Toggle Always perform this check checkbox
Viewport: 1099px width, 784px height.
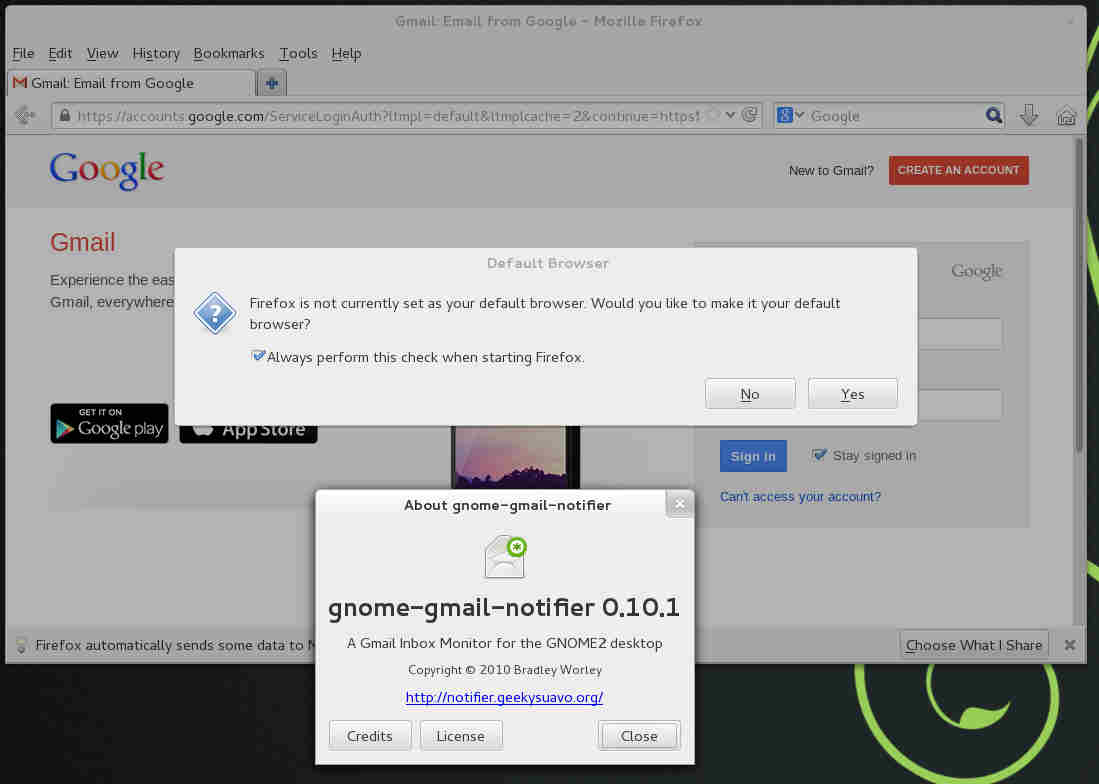tap(258, 356)
